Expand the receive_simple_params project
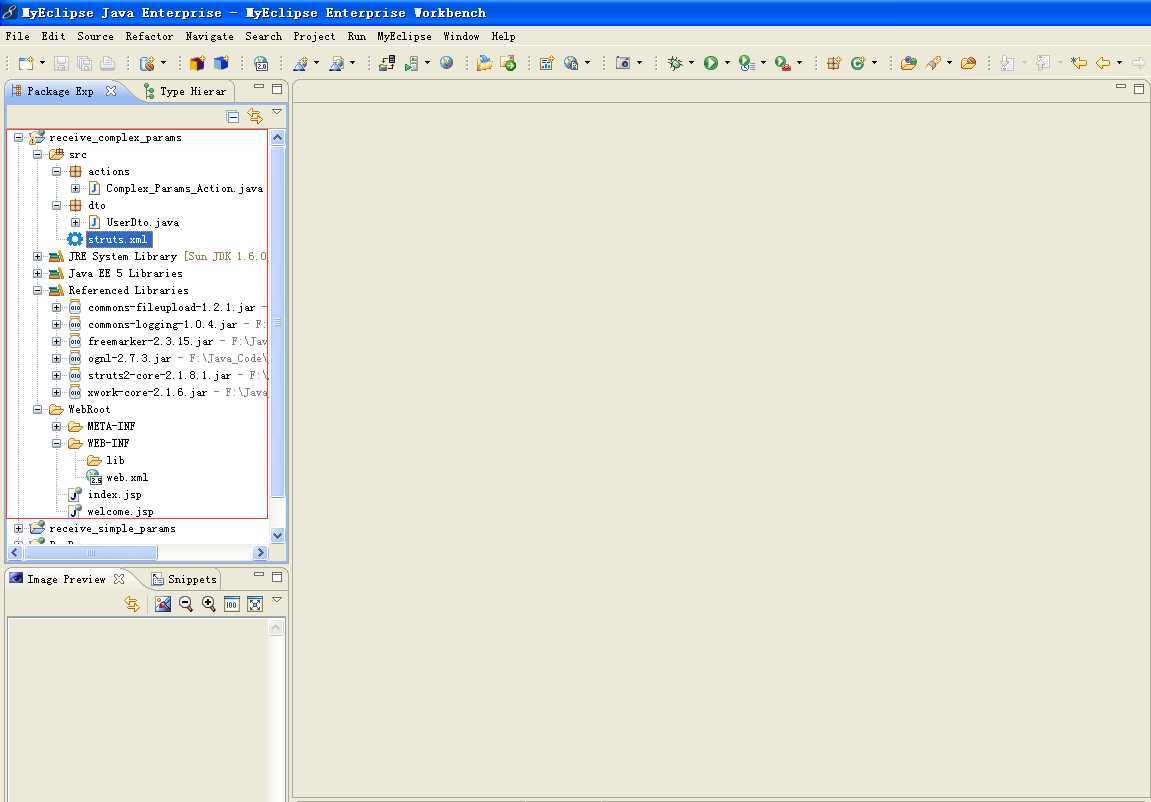The height and width of the screenshot is (802, 1151). (x=18, y=528)
